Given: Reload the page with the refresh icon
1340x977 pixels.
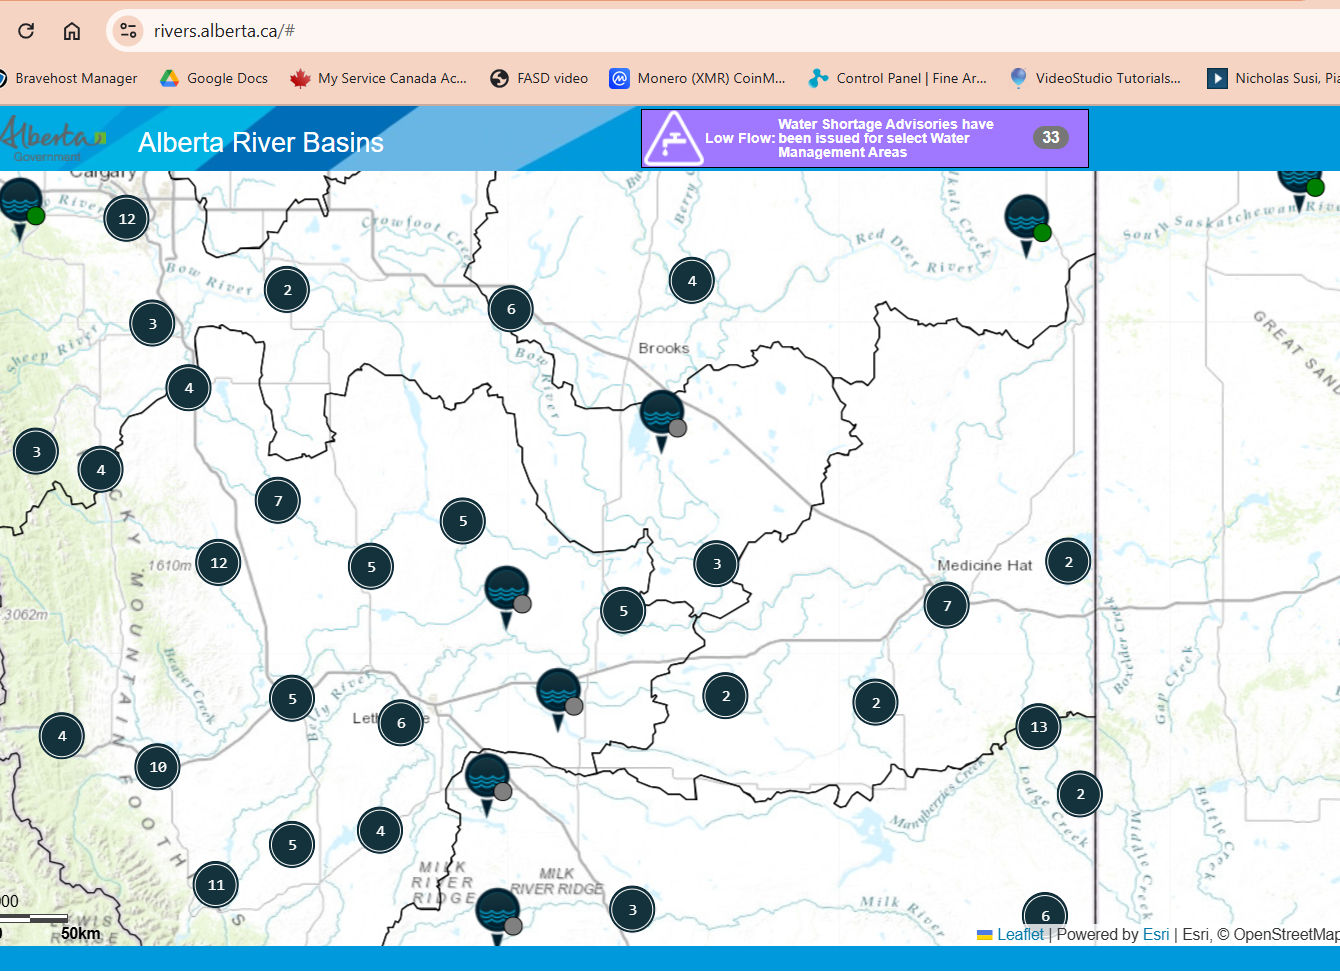Looking at the screenshot, I should point(26,30).
